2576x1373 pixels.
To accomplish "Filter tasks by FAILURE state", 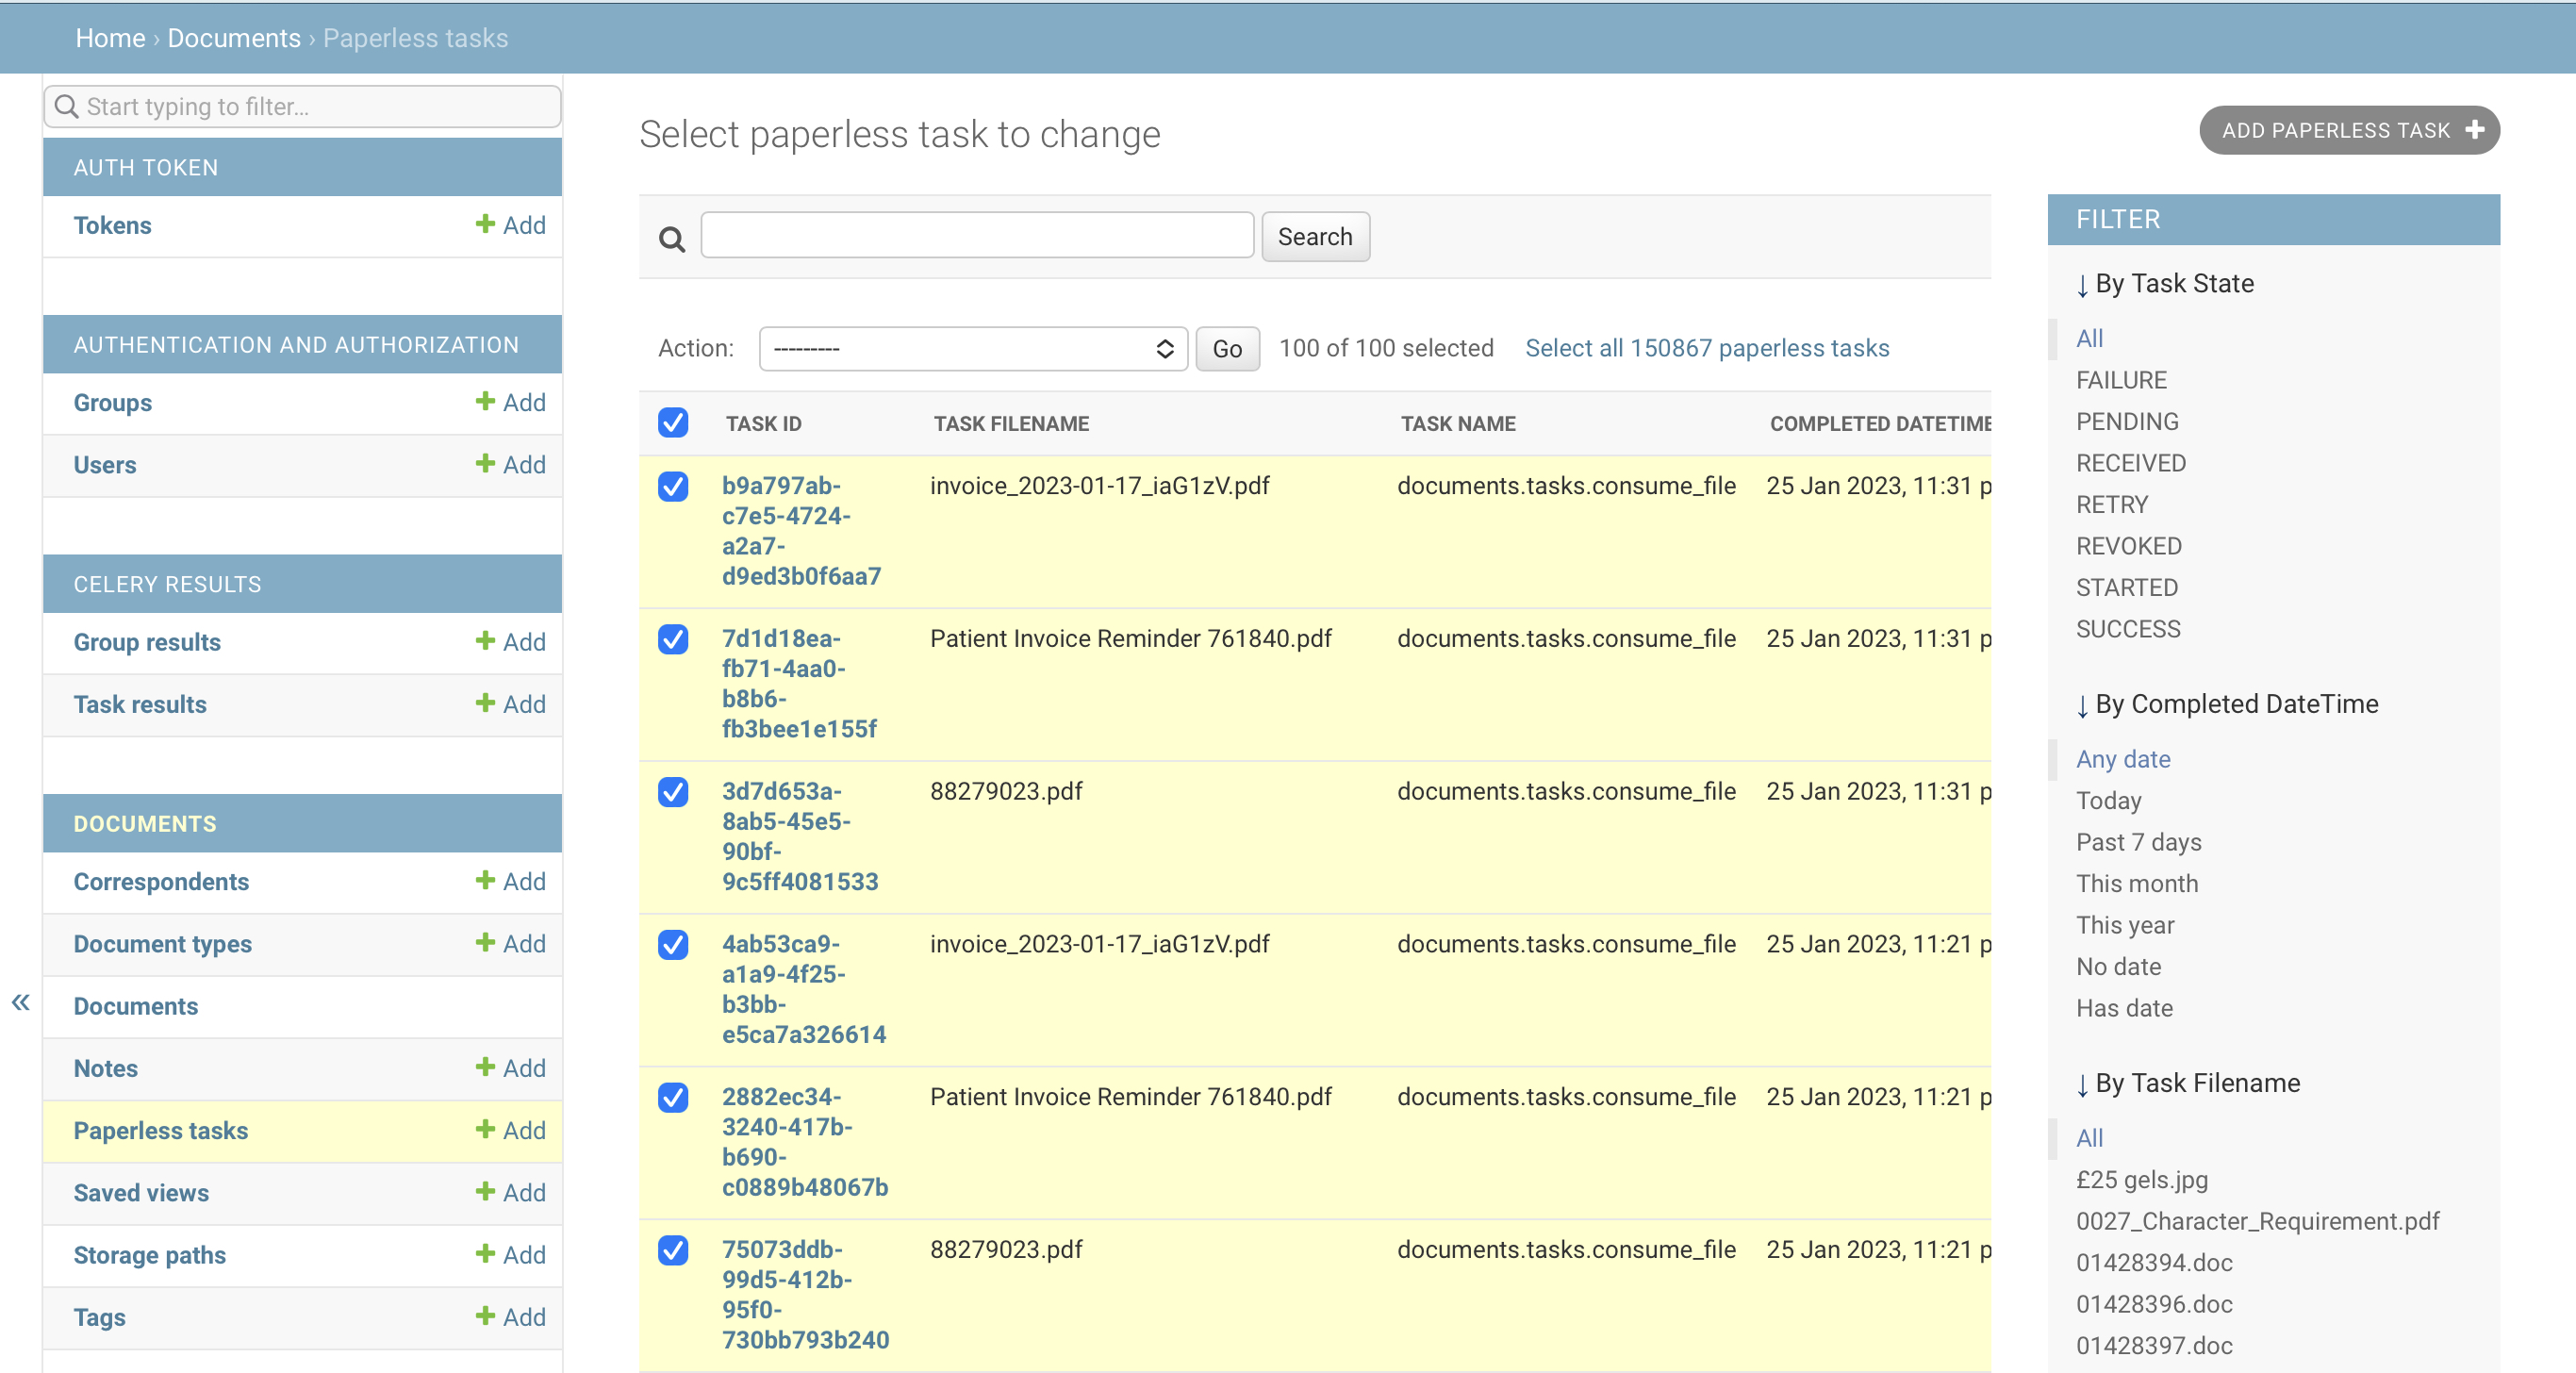I will (x=2122, y=379).
